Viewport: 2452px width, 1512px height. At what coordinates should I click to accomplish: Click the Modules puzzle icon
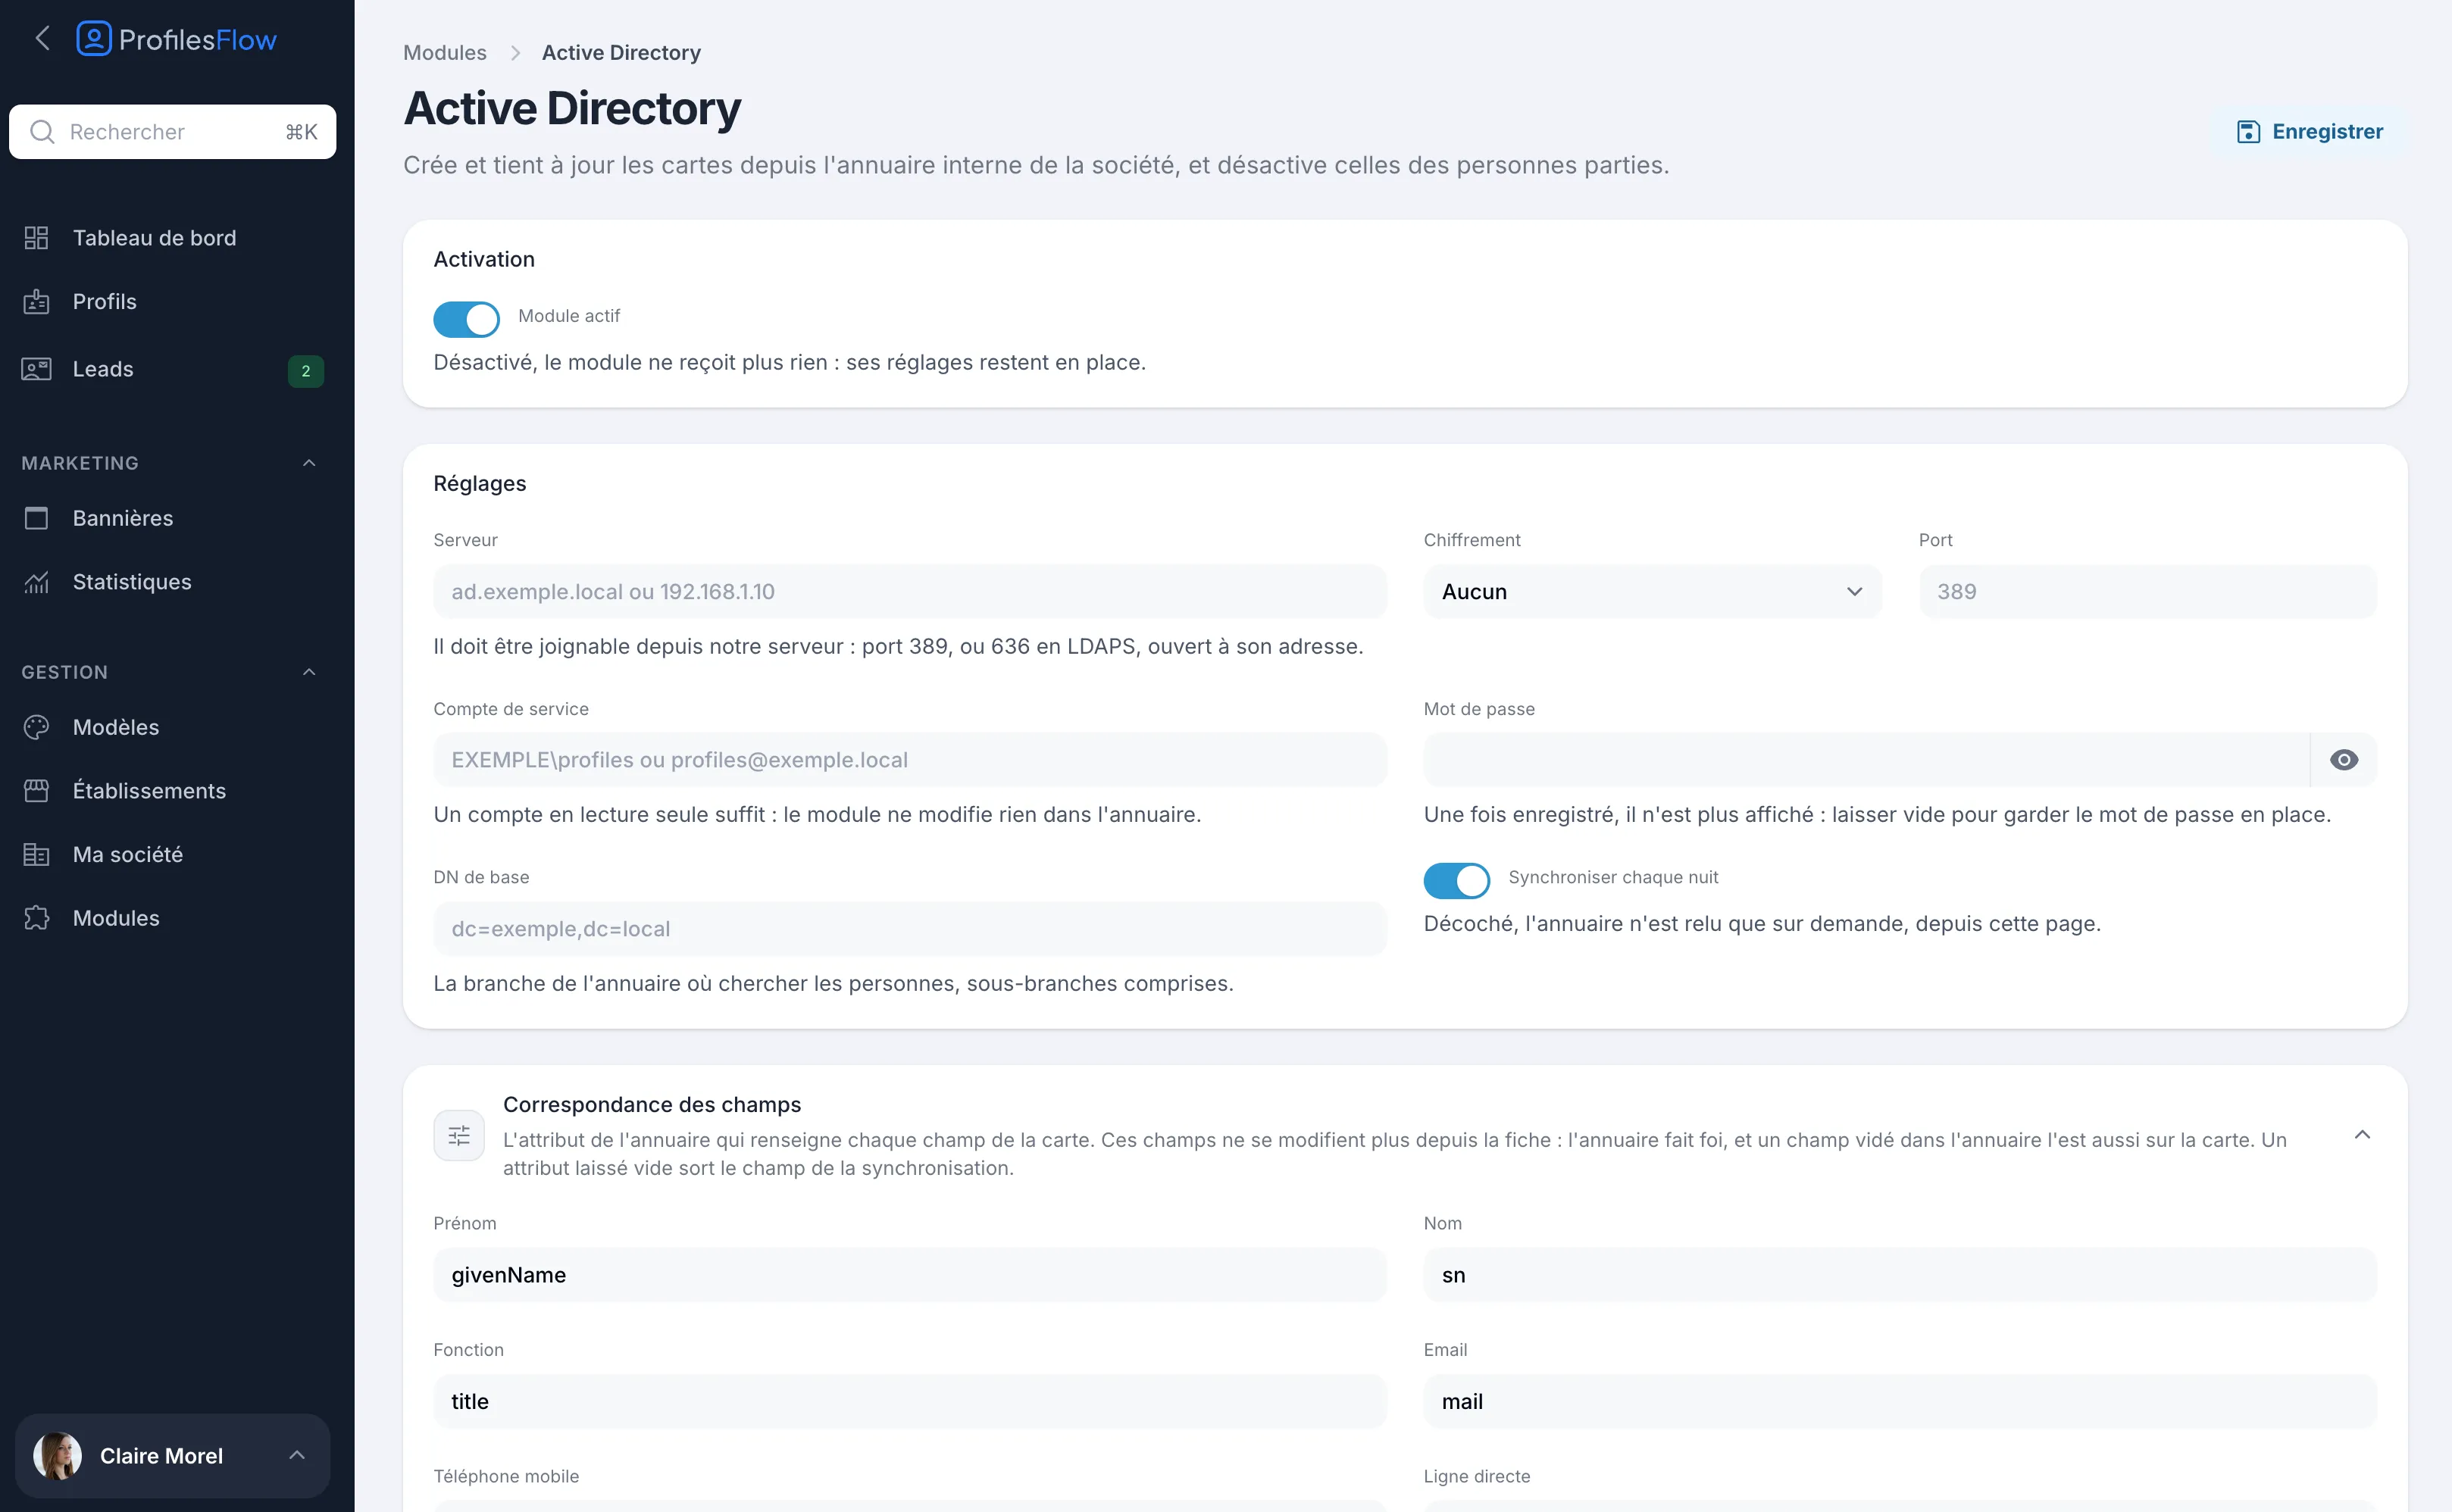[x=36, y=918]
